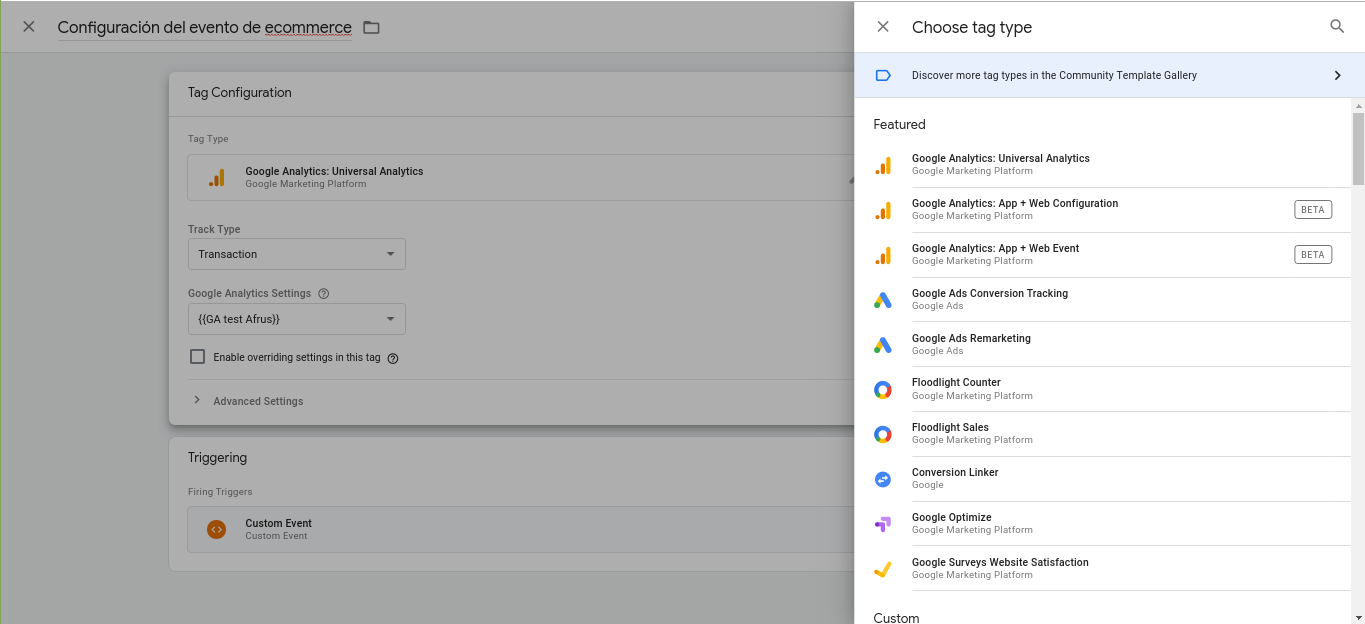Click the folder icon beside the tag name
Image resolution: width=1365 pixels, height=624 pixels.
(x=371, y=27)
